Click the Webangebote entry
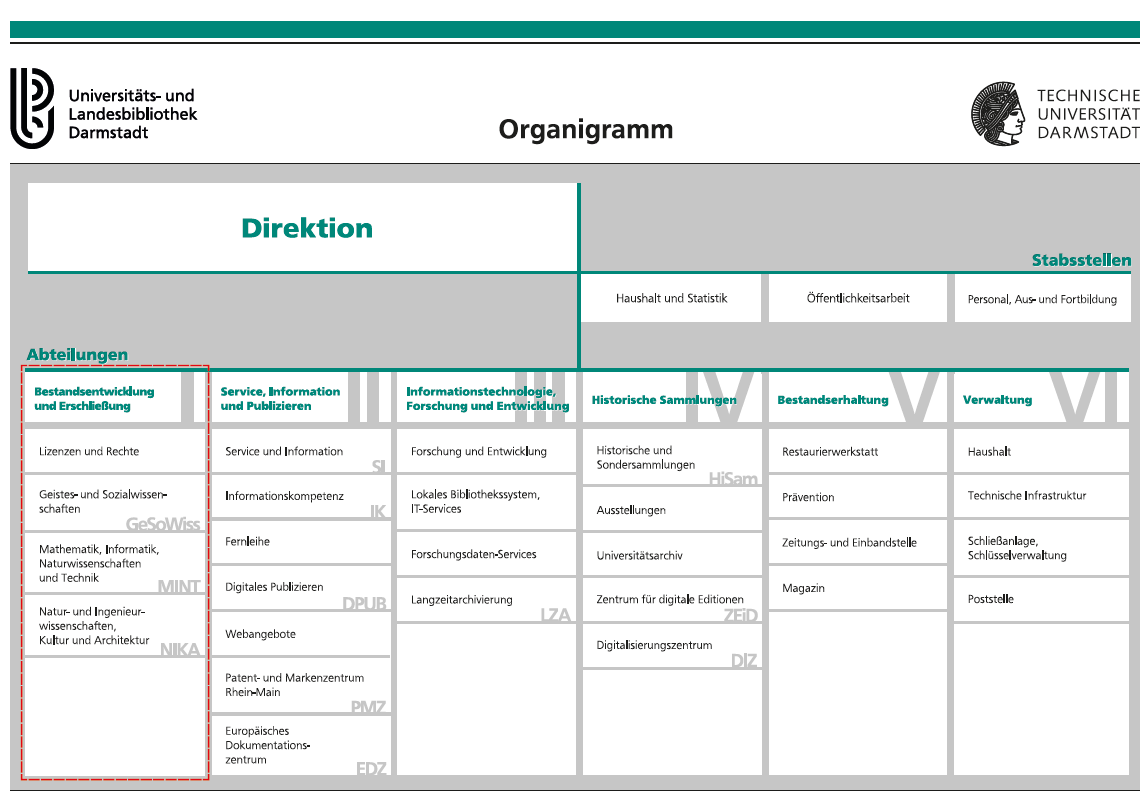Screen dimensions: 1140x792 click(301, 634)
